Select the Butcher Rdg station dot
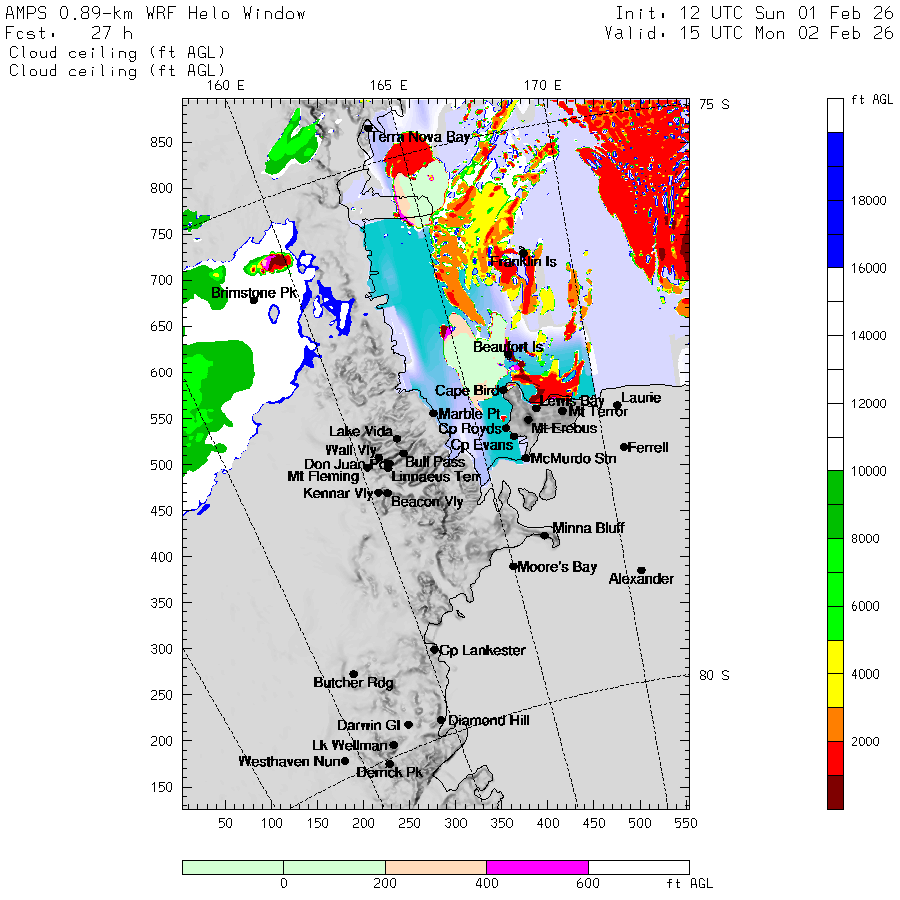 [x=353, y=674]
